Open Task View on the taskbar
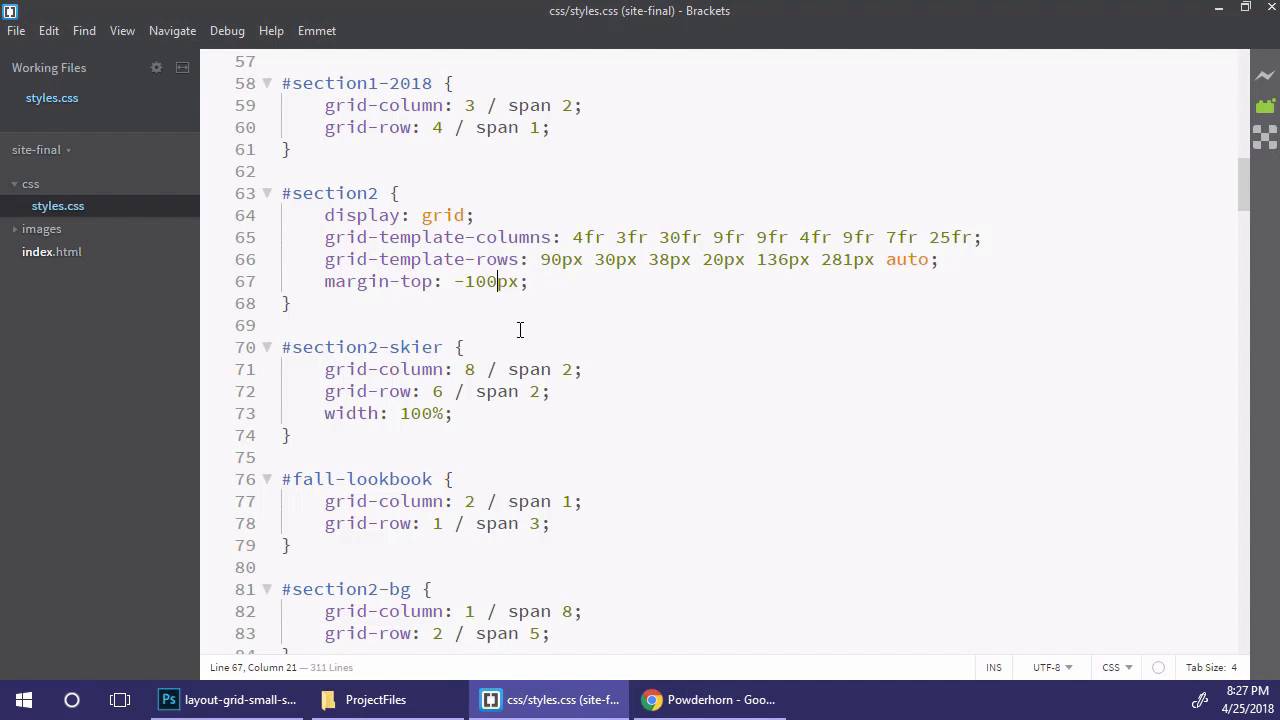1280x720 pixels. coord(120,700)
